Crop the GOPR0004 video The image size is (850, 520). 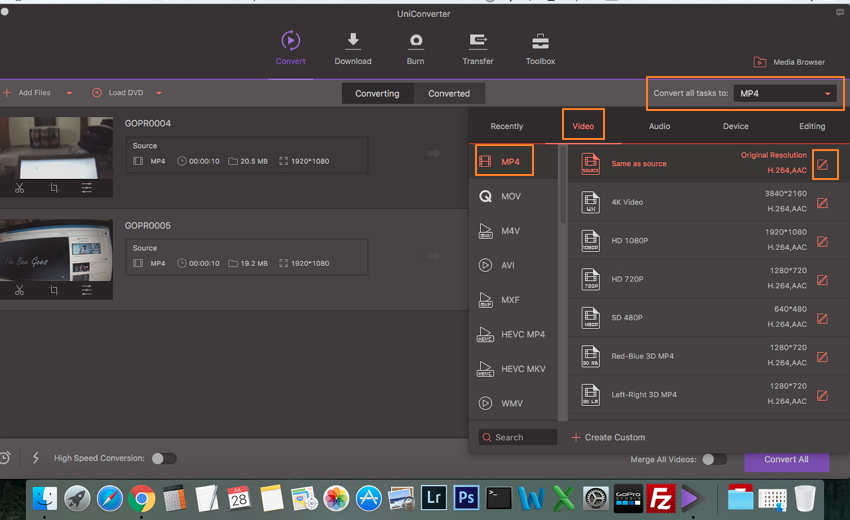[54, 188]
